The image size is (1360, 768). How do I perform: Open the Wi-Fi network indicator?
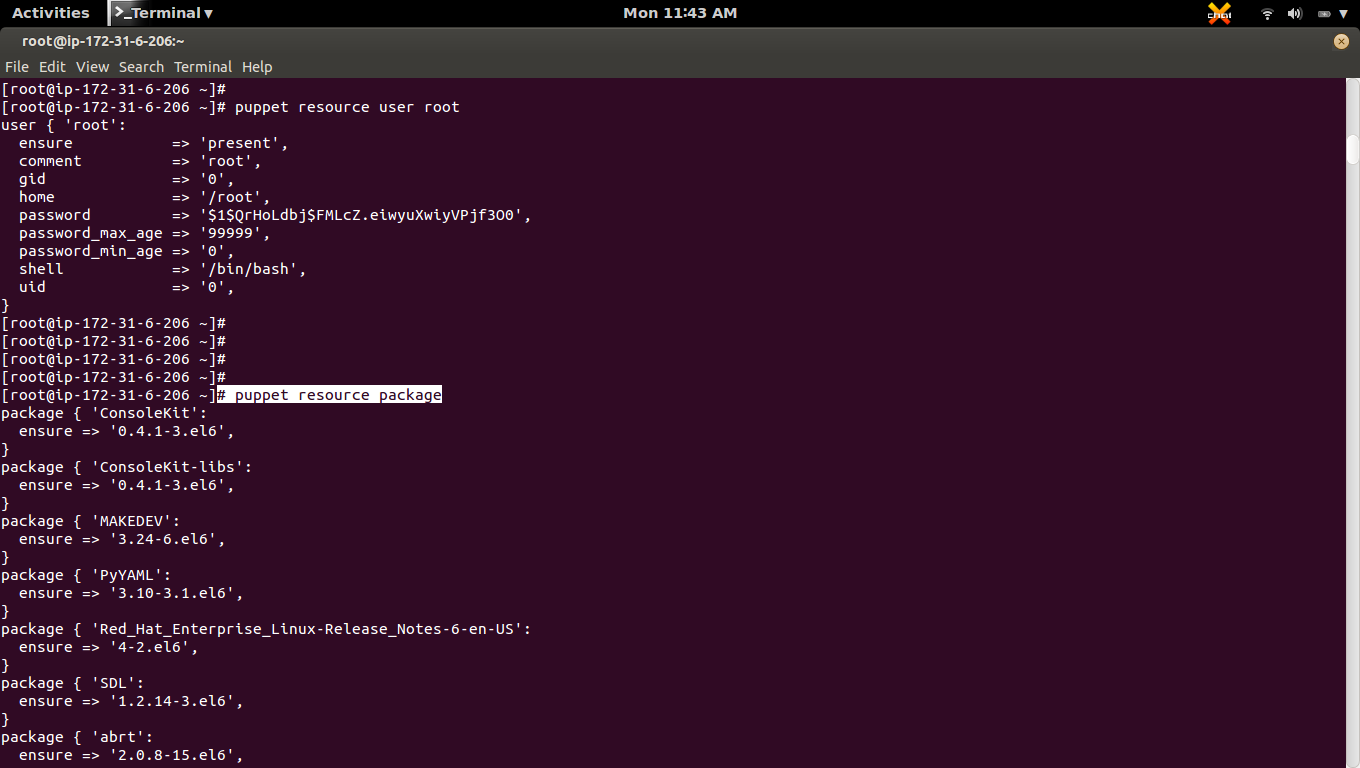[1267, 14]
